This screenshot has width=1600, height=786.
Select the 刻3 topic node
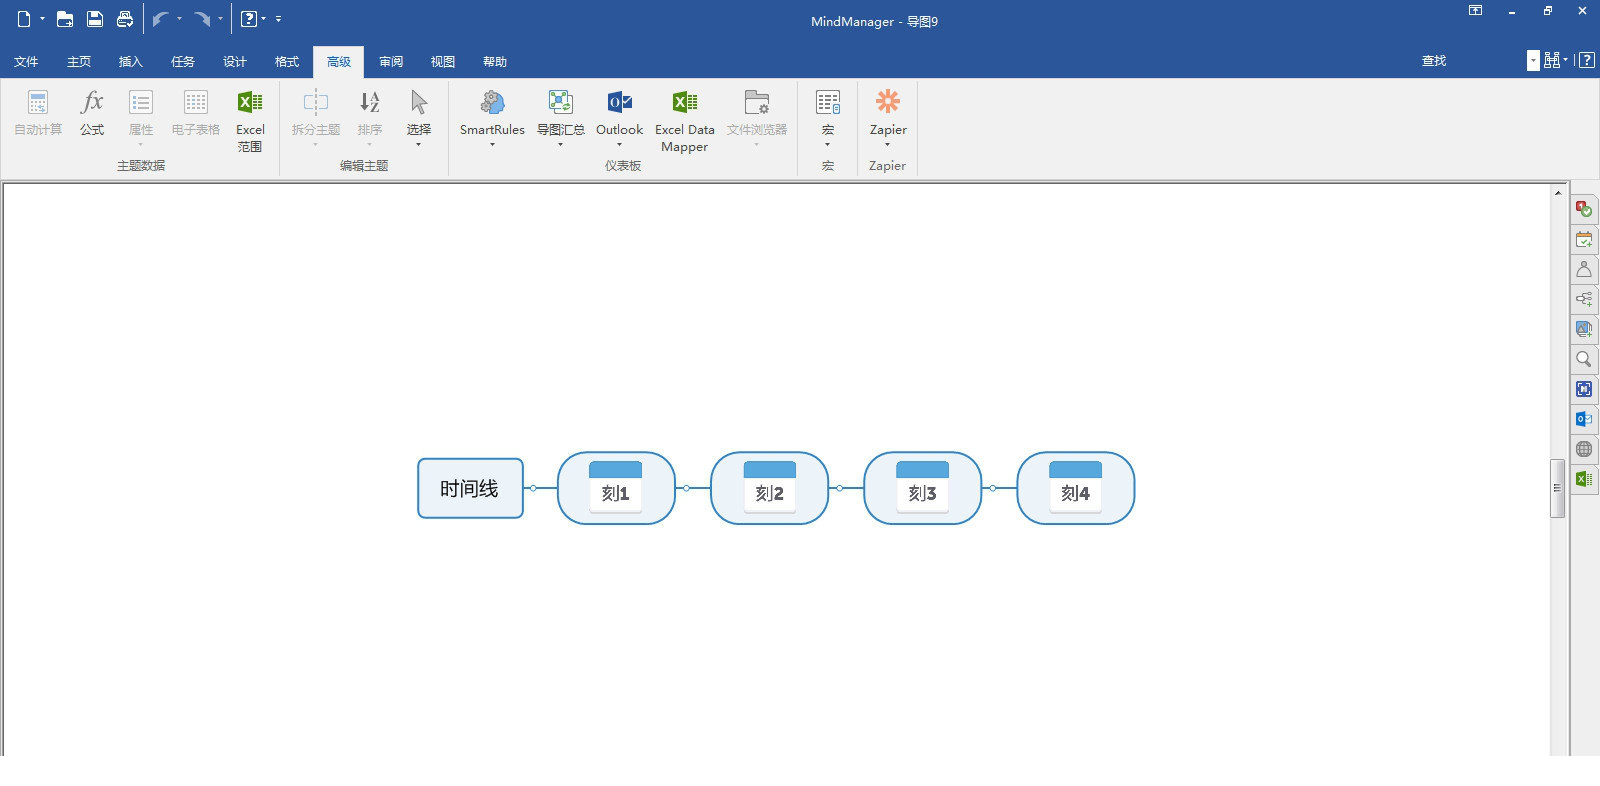pos(922,488)
